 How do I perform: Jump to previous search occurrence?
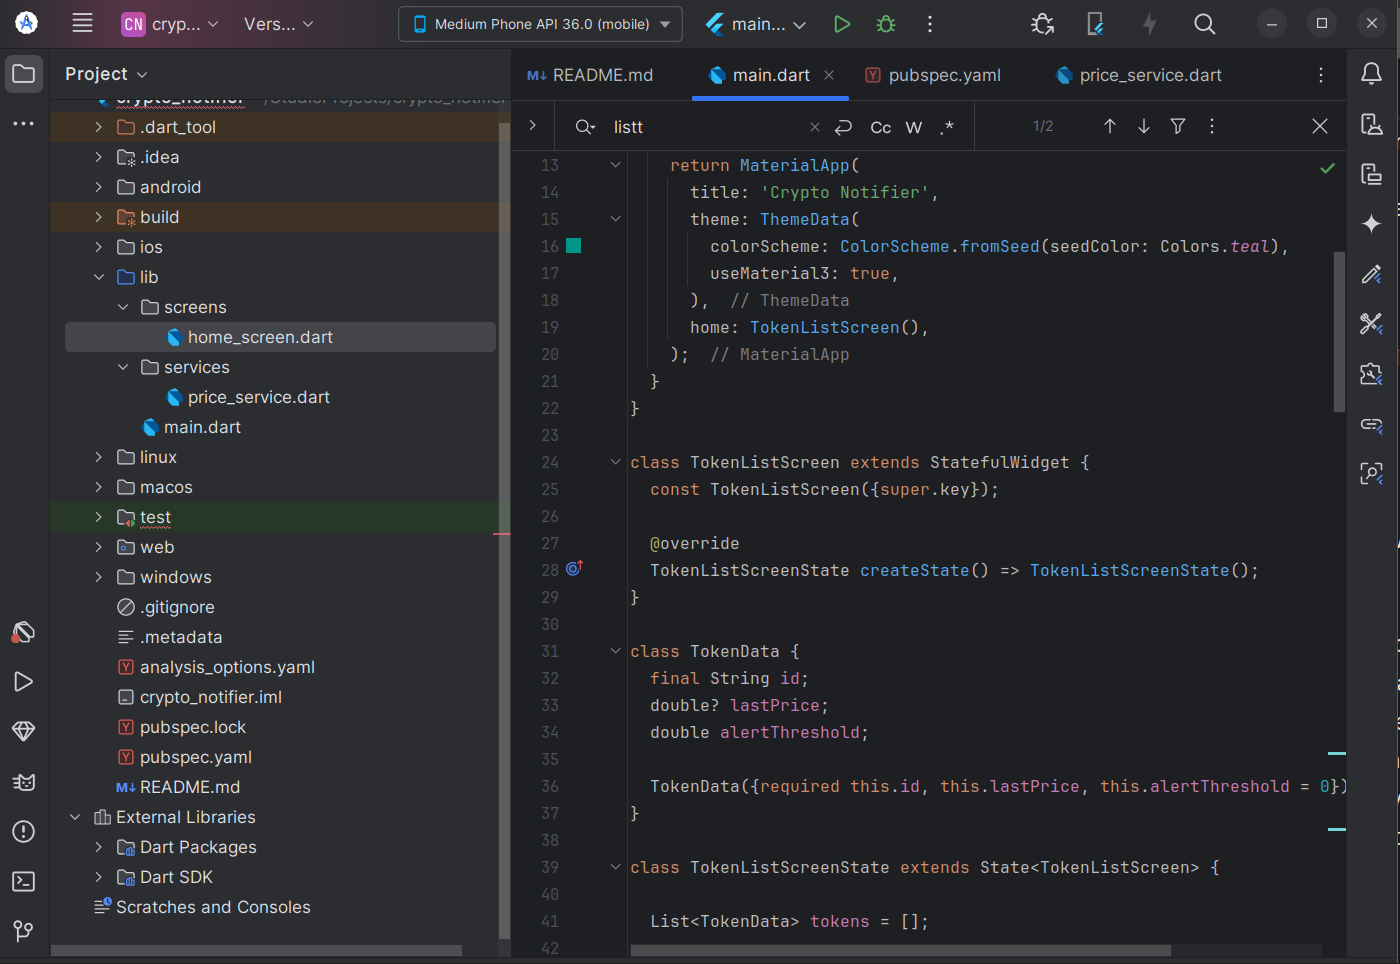1110,126
